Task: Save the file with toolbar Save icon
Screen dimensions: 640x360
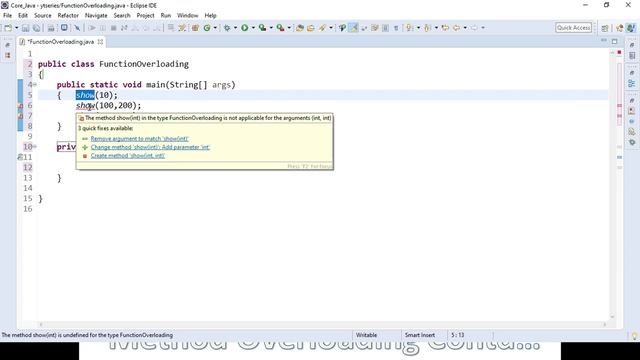Action: pyautogui.click(x=25, y=28)
